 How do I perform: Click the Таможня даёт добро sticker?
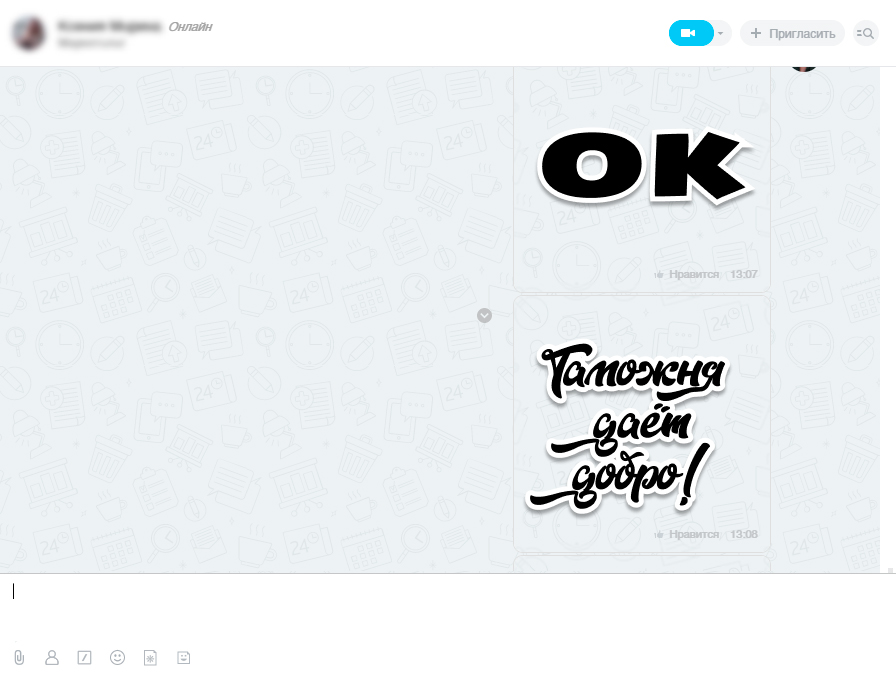click(626, 428)
